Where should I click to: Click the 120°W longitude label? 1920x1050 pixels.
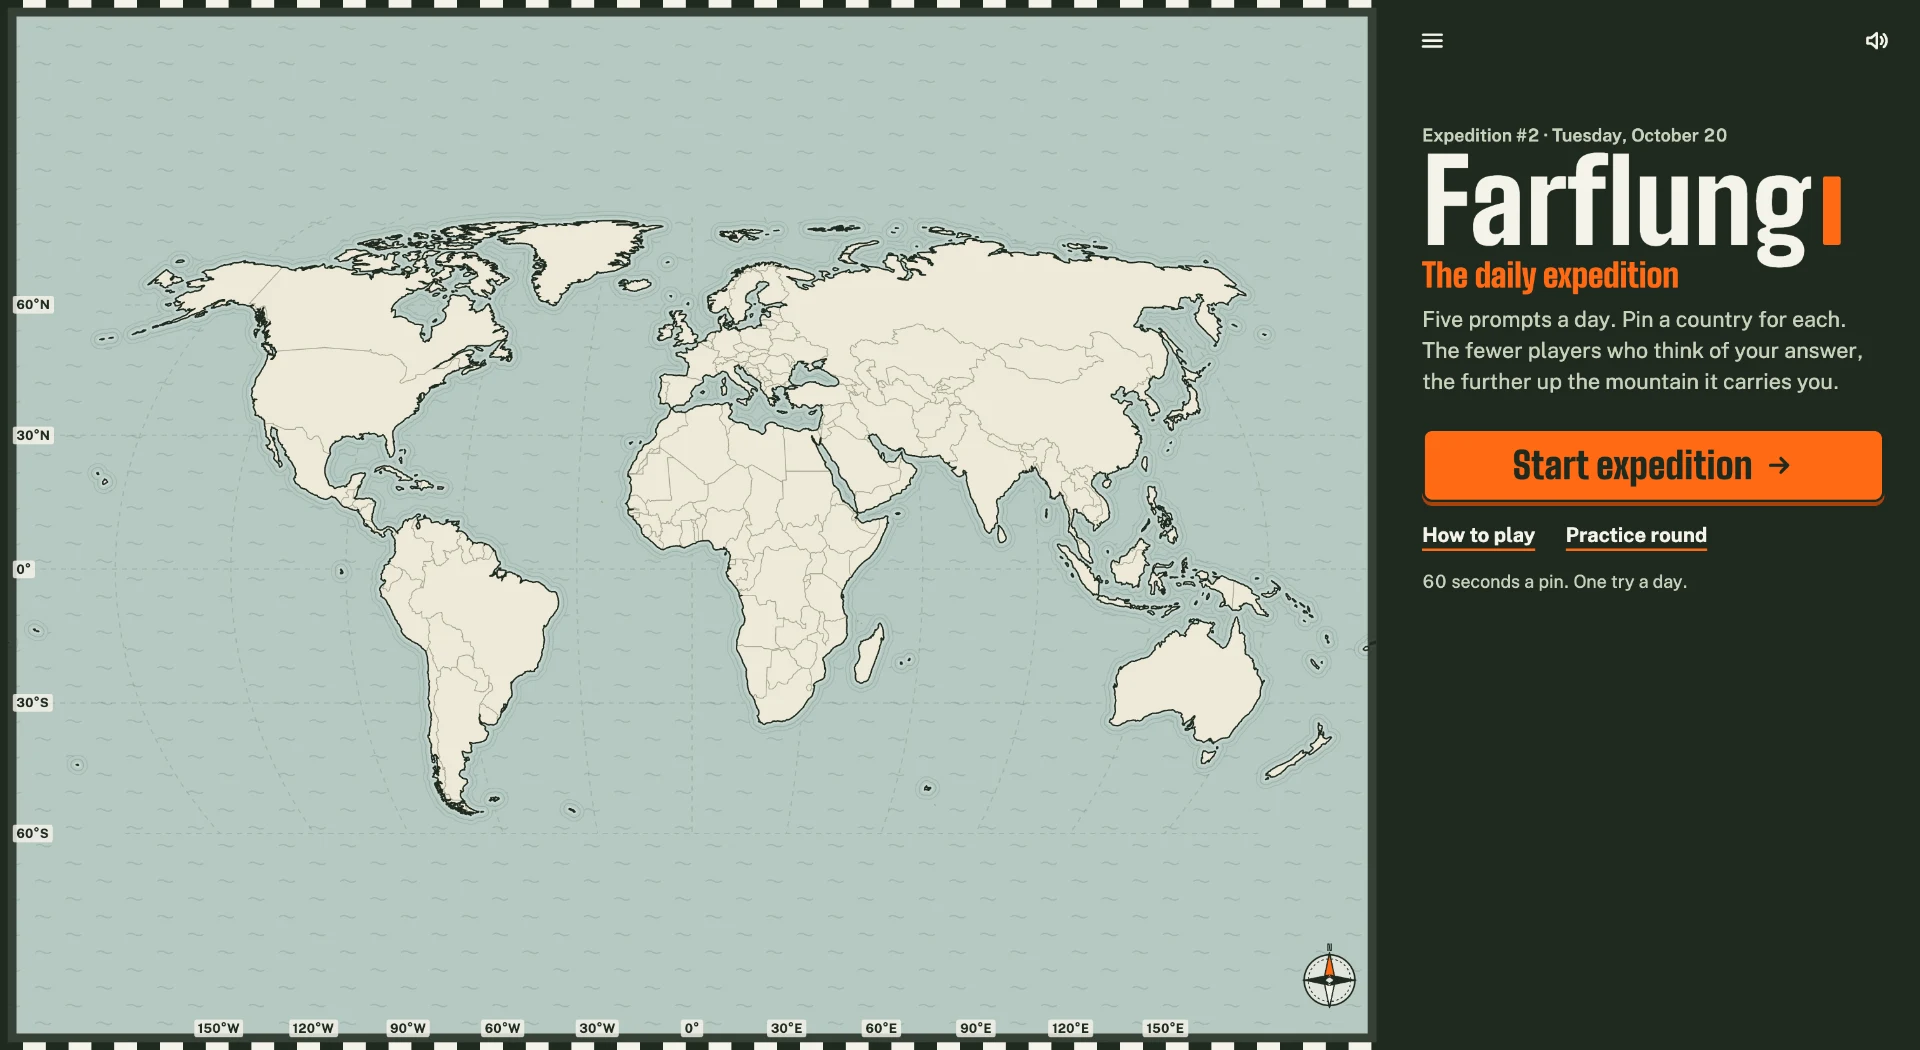tap(313, 1028)
